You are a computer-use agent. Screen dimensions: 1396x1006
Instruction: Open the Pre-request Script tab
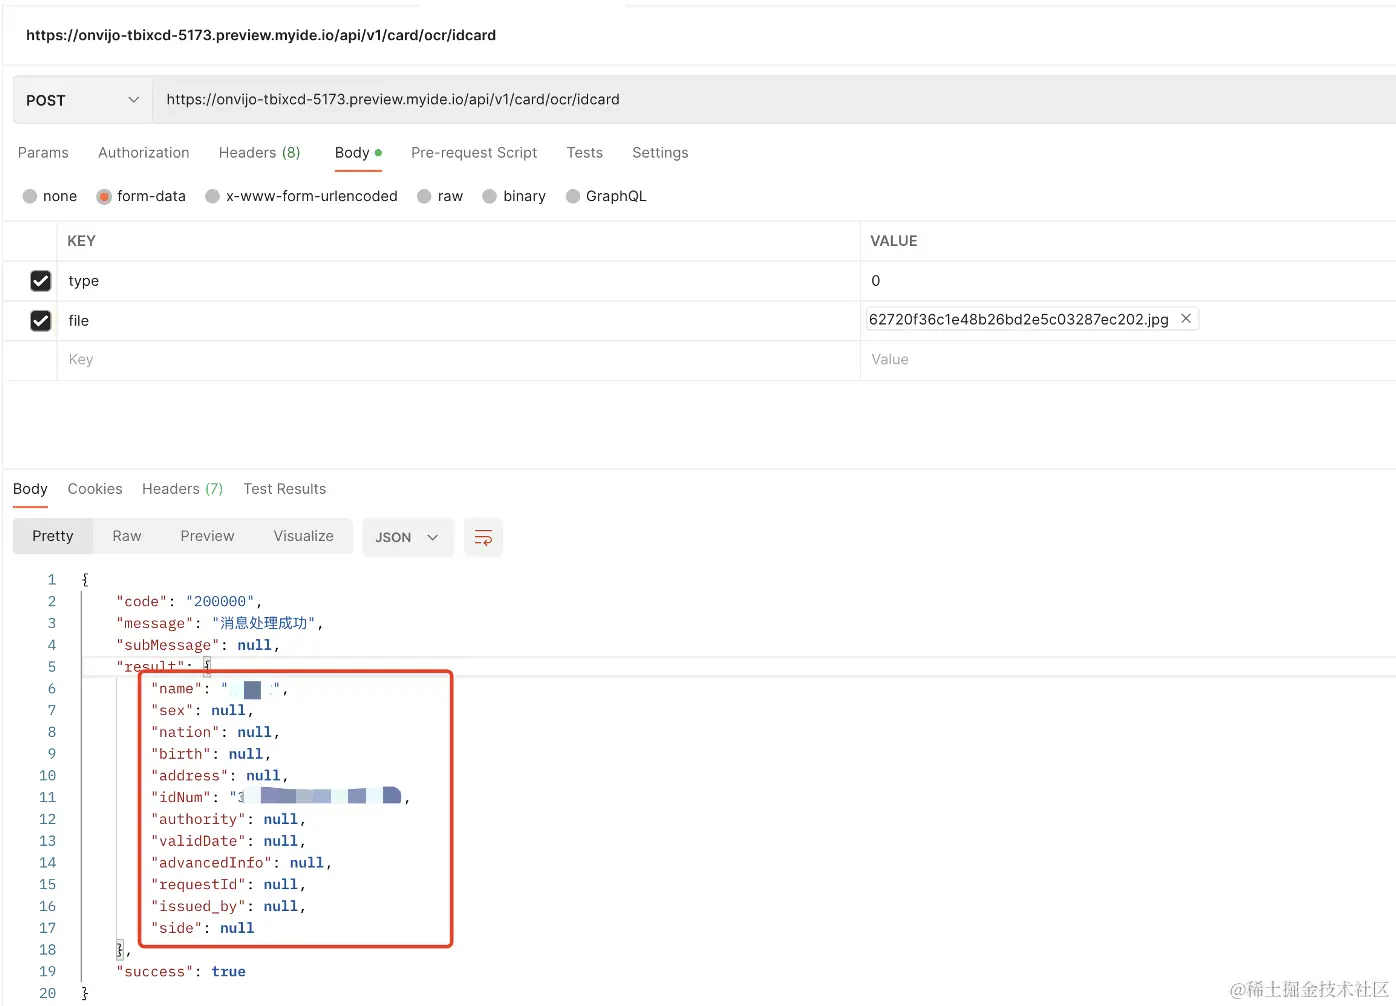[474, 153]
